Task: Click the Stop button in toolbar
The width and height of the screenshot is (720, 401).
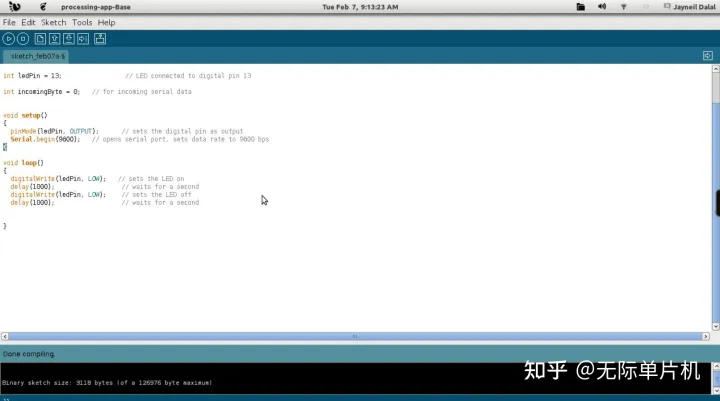Action: pos(22,39)
